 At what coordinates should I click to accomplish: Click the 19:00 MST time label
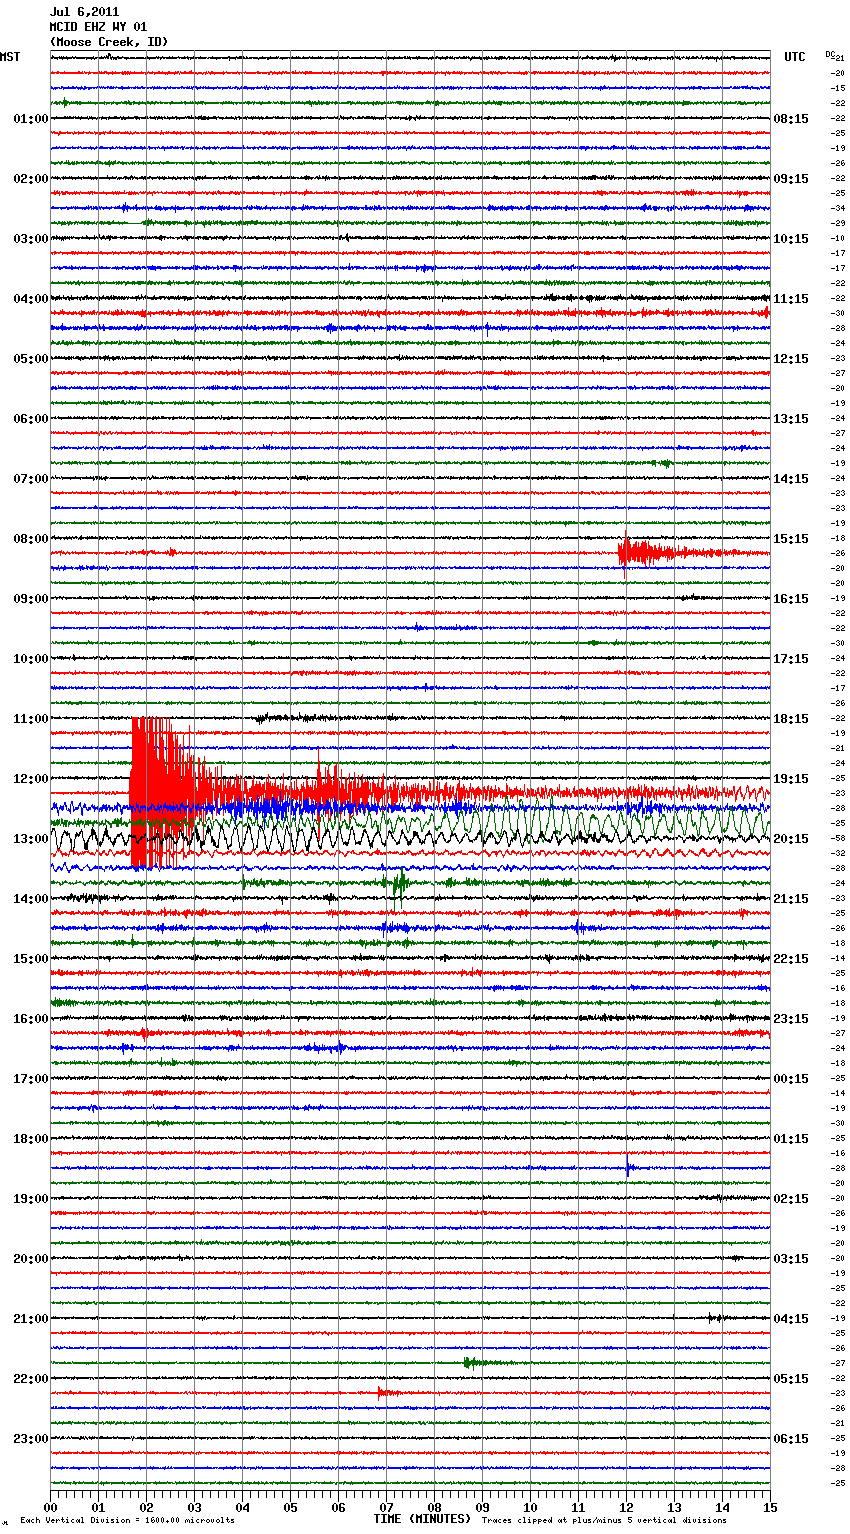tap(31, 1199)
